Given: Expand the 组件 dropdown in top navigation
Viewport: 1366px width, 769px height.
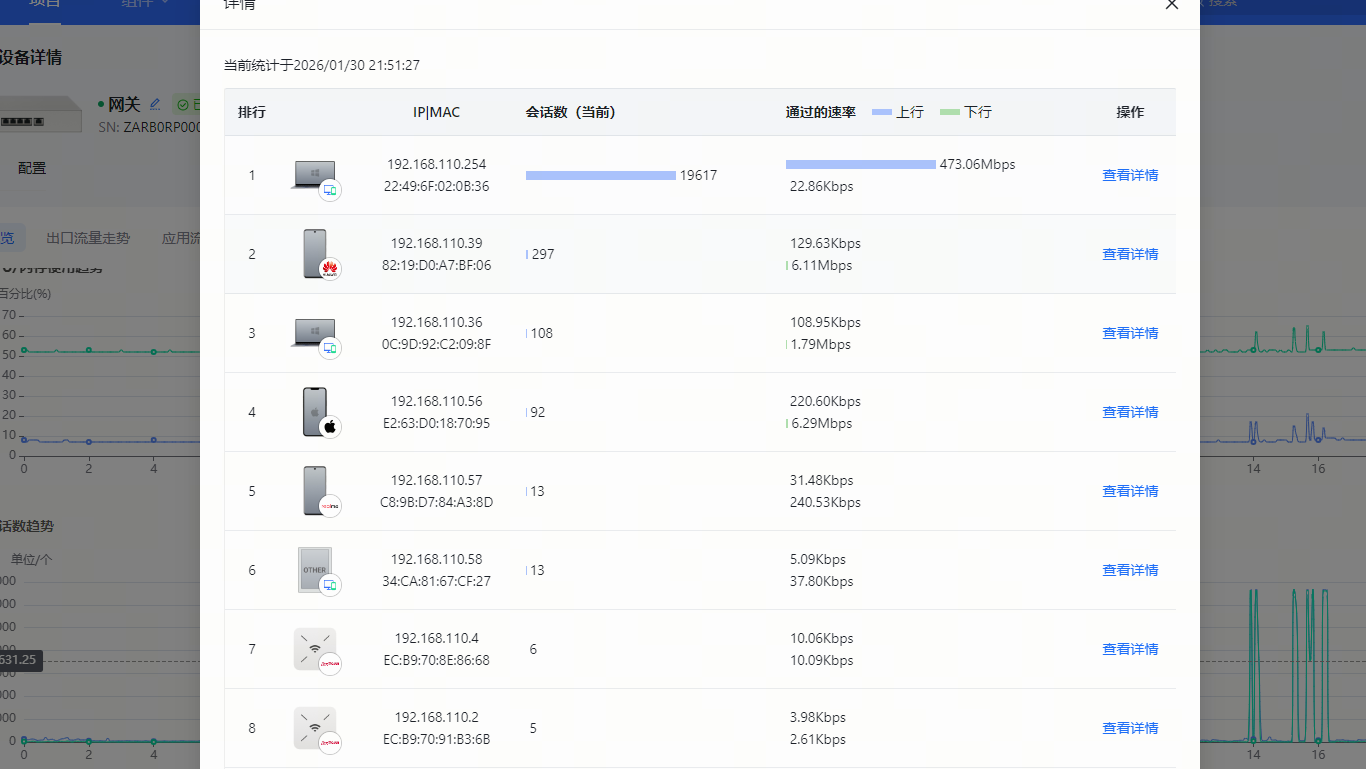Looking at the screenshot, I should pyautogui.click(x=145, y=3).
